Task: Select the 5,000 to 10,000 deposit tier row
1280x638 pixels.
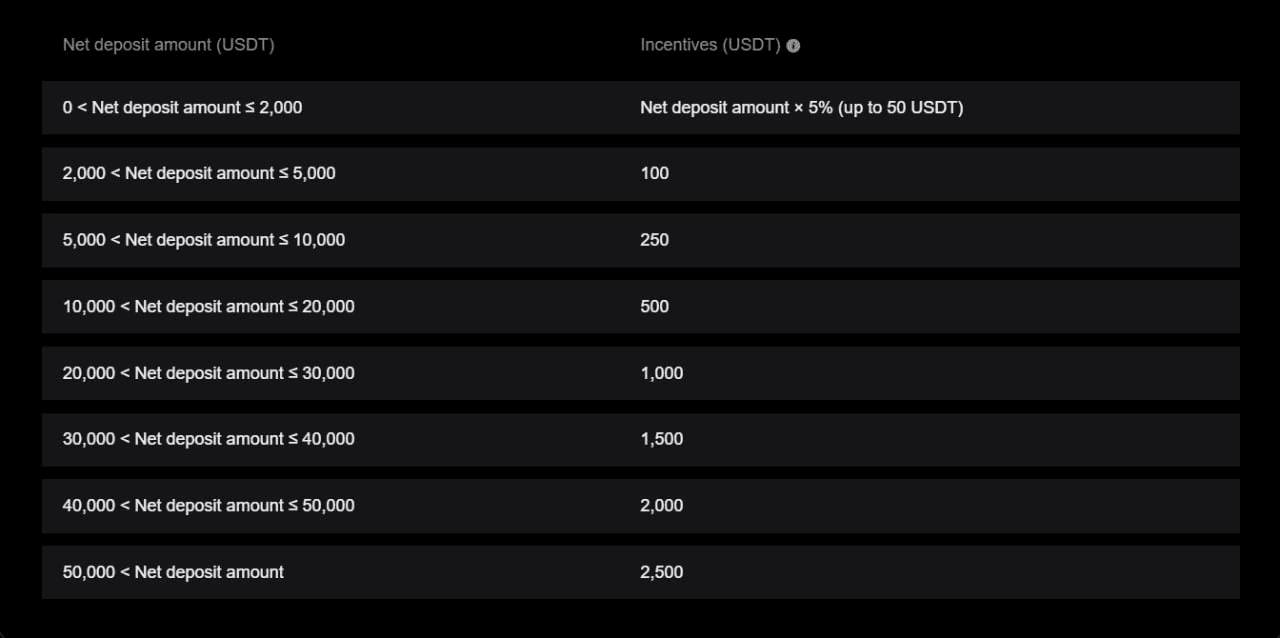Action: 641,240
